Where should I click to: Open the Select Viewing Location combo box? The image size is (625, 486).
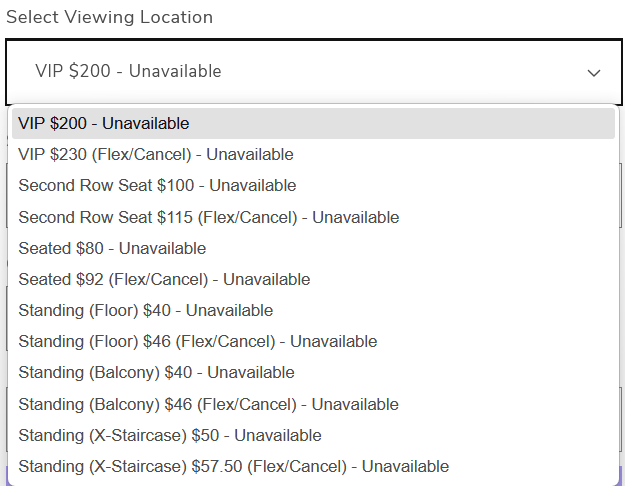(x=314, y=72)
